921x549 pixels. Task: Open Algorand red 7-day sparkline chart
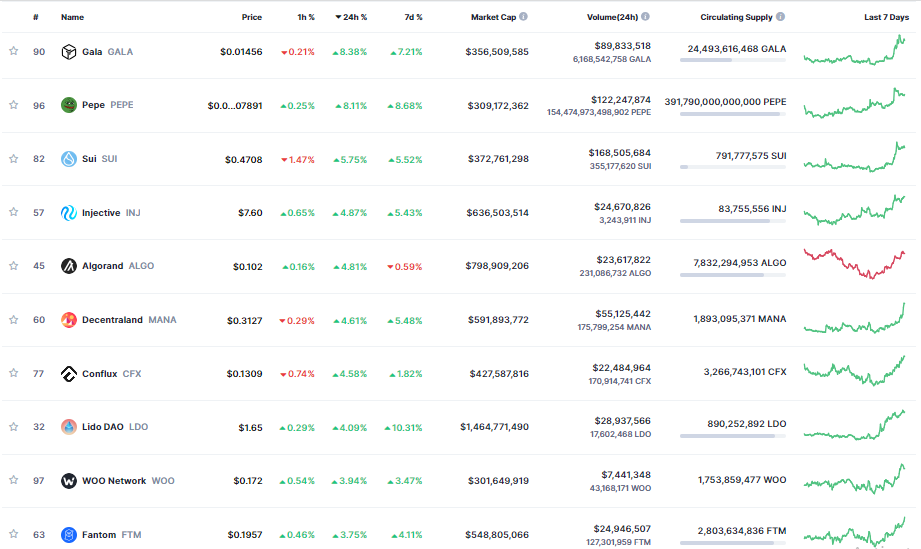pos(855,264)
